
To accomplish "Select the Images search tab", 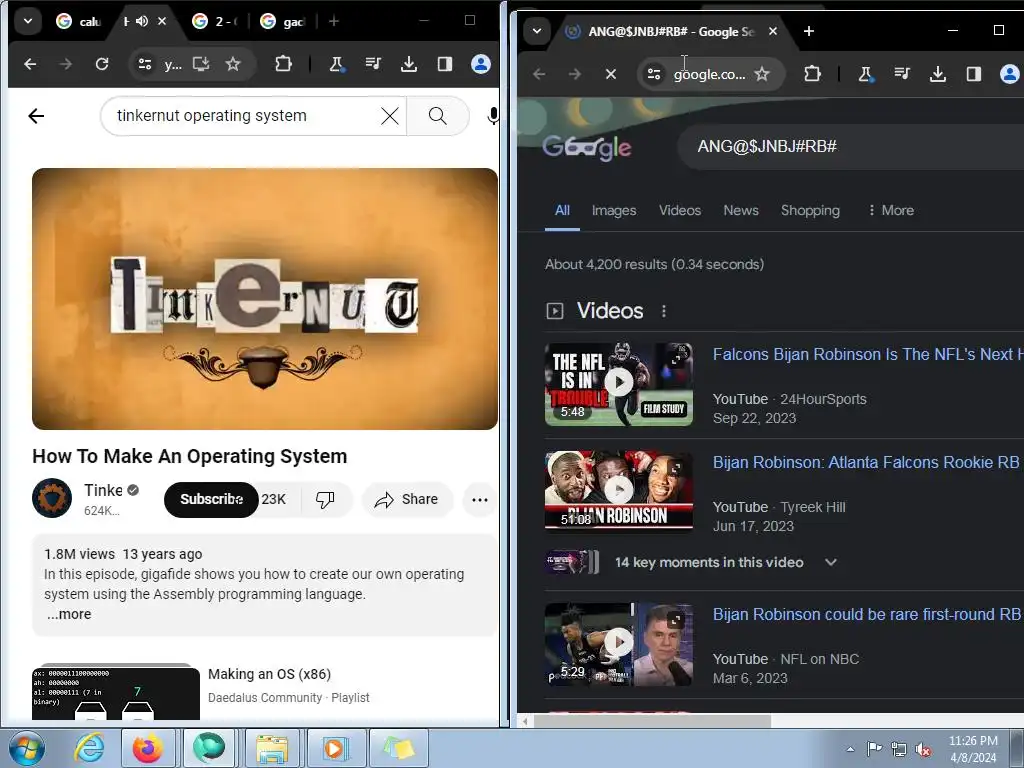I will pos(614,210).
